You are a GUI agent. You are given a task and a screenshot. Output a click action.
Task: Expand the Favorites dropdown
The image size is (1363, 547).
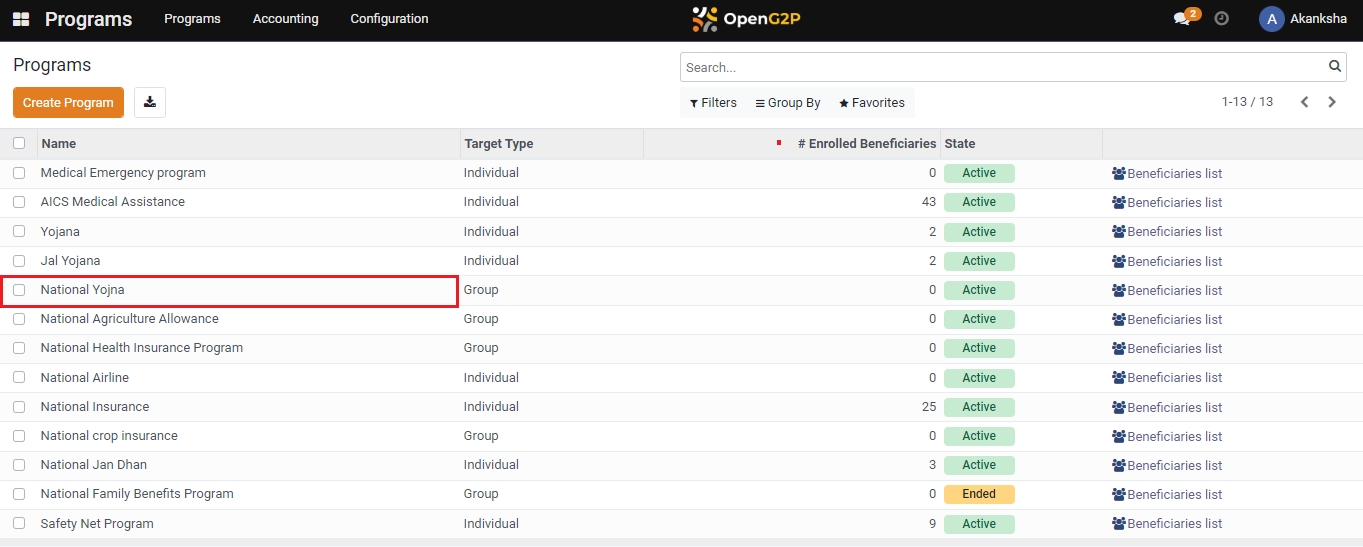pyautogui.click(x=871, y=103)
